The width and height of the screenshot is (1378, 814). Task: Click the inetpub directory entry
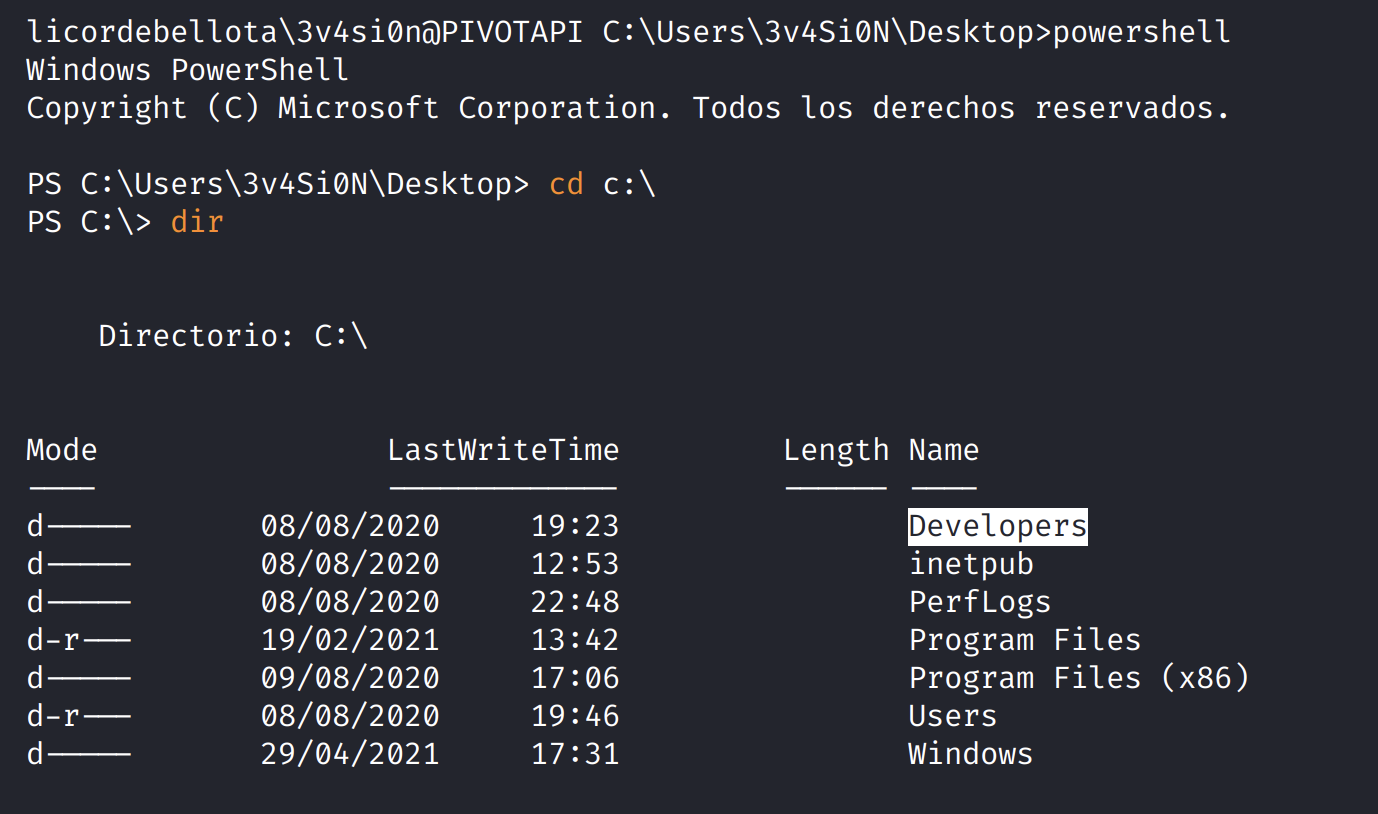(970, 564)
